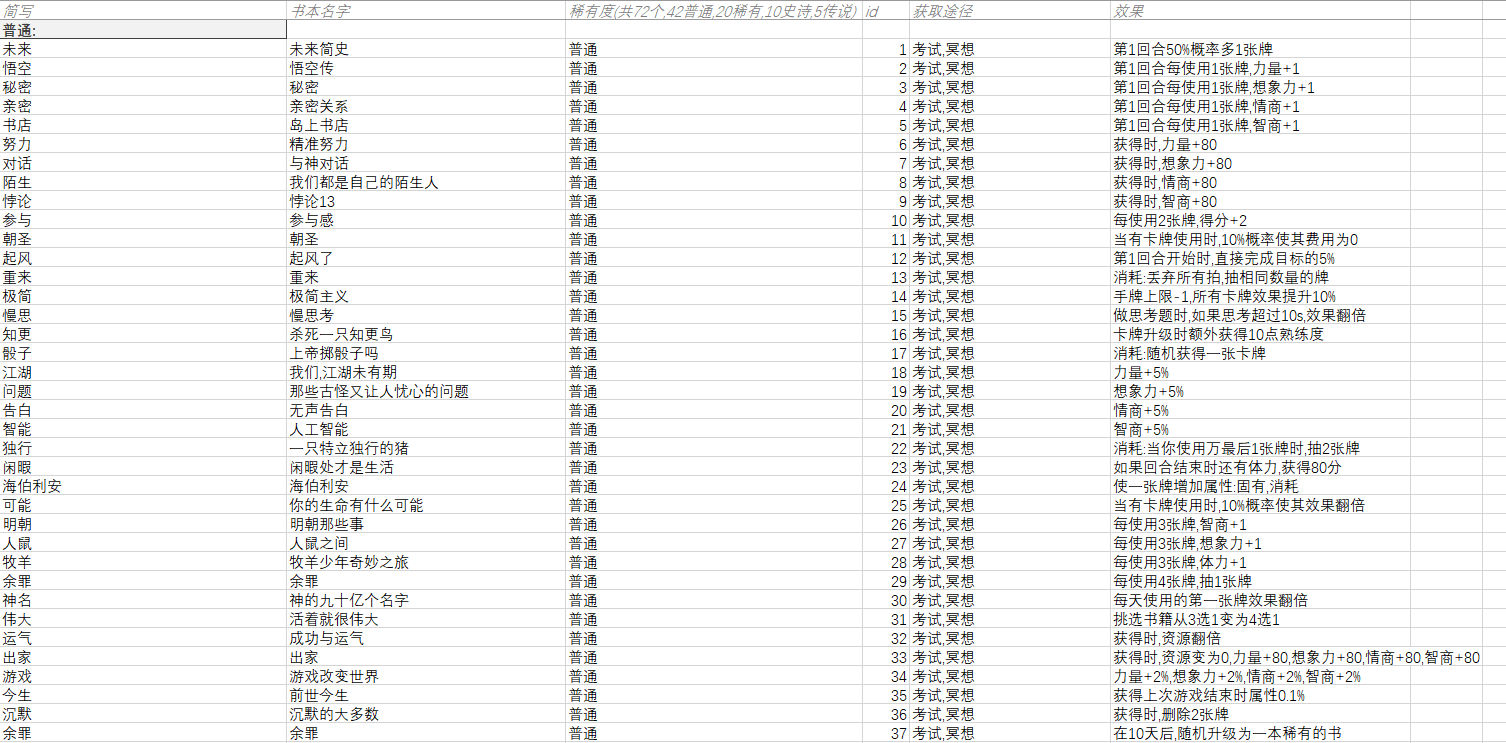Select the 牧羊少年奇妙之旅 cell
The width and height of the screenshot is (1506, 743).
(x=426, y=562)
